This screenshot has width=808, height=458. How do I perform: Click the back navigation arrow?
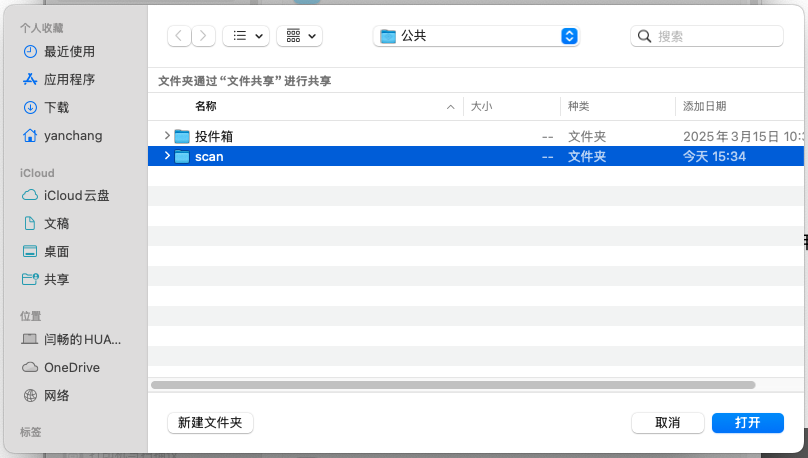coord(179,36)
